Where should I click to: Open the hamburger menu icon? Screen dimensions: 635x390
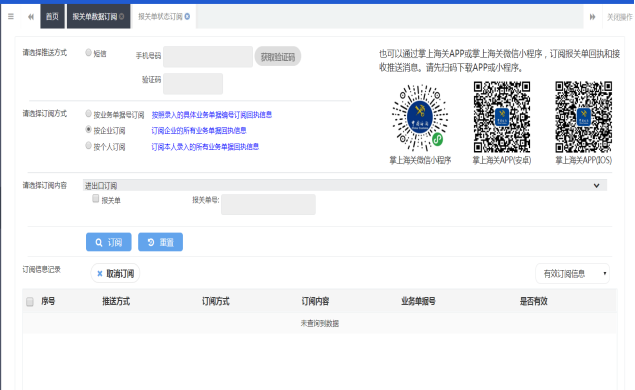point(11,17)
